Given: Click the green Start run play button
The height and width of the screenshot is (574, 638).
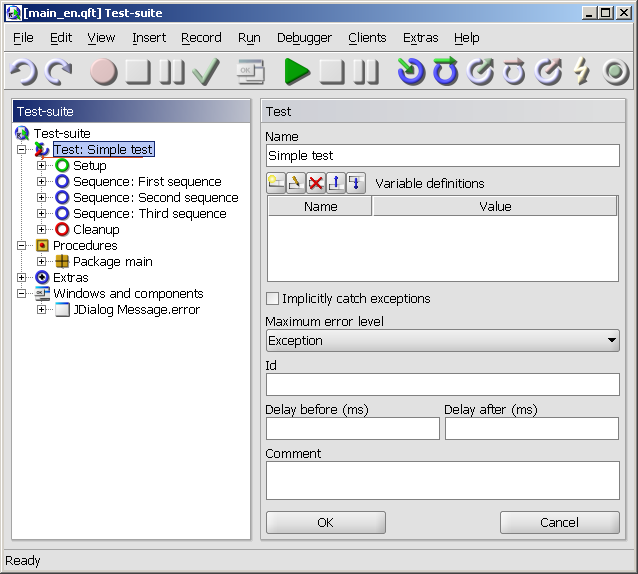Looking at the screenshot, I should click(297, 72).
